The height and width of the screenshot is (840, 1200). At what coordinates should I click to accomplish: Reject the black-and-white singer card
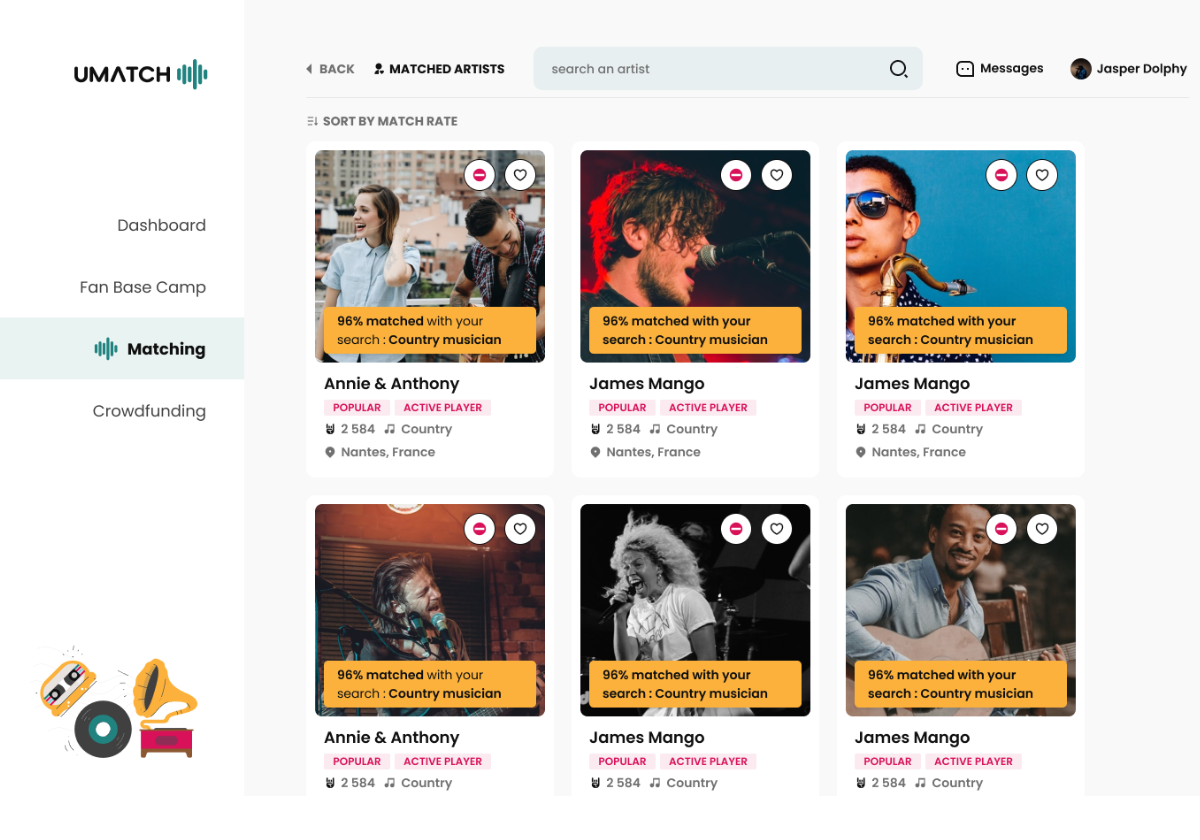click(x=736, y=529)
